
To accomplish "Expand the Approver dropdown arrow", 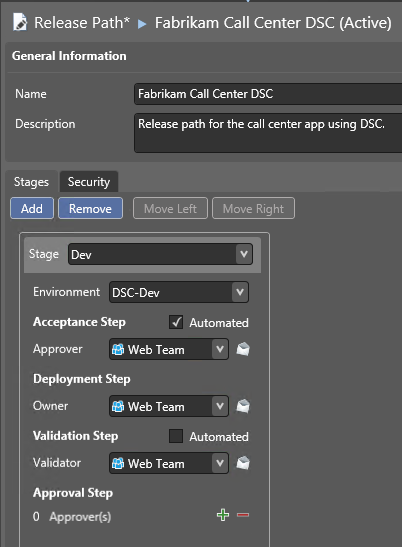I will tap(220, 349).
